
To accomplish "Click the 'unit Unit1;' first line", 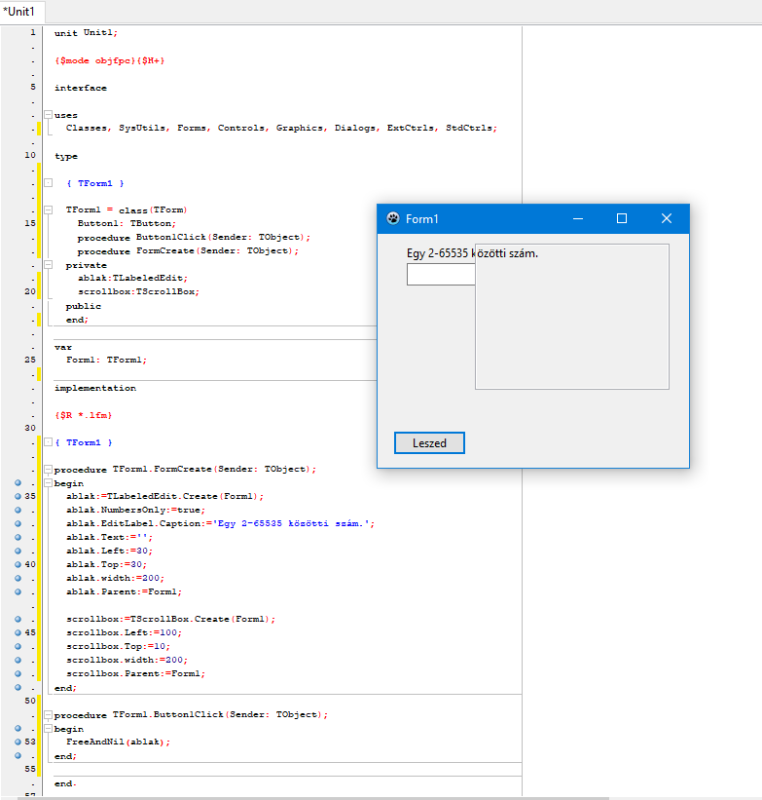I will point(86,33).
